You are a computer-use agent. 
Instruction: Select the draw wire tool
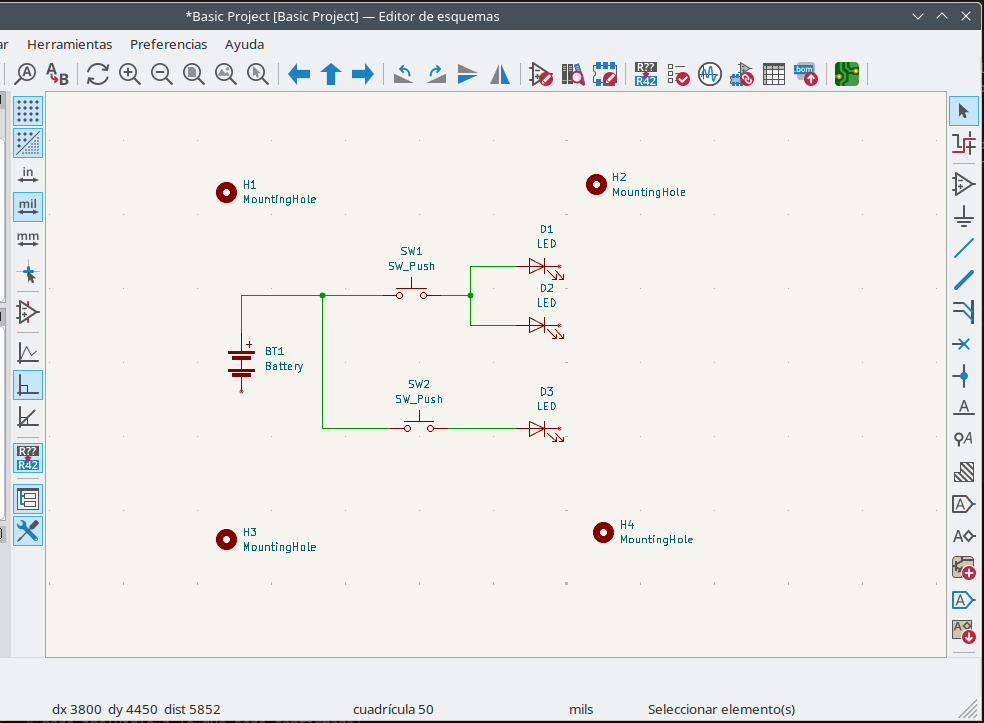coord(963,247)
